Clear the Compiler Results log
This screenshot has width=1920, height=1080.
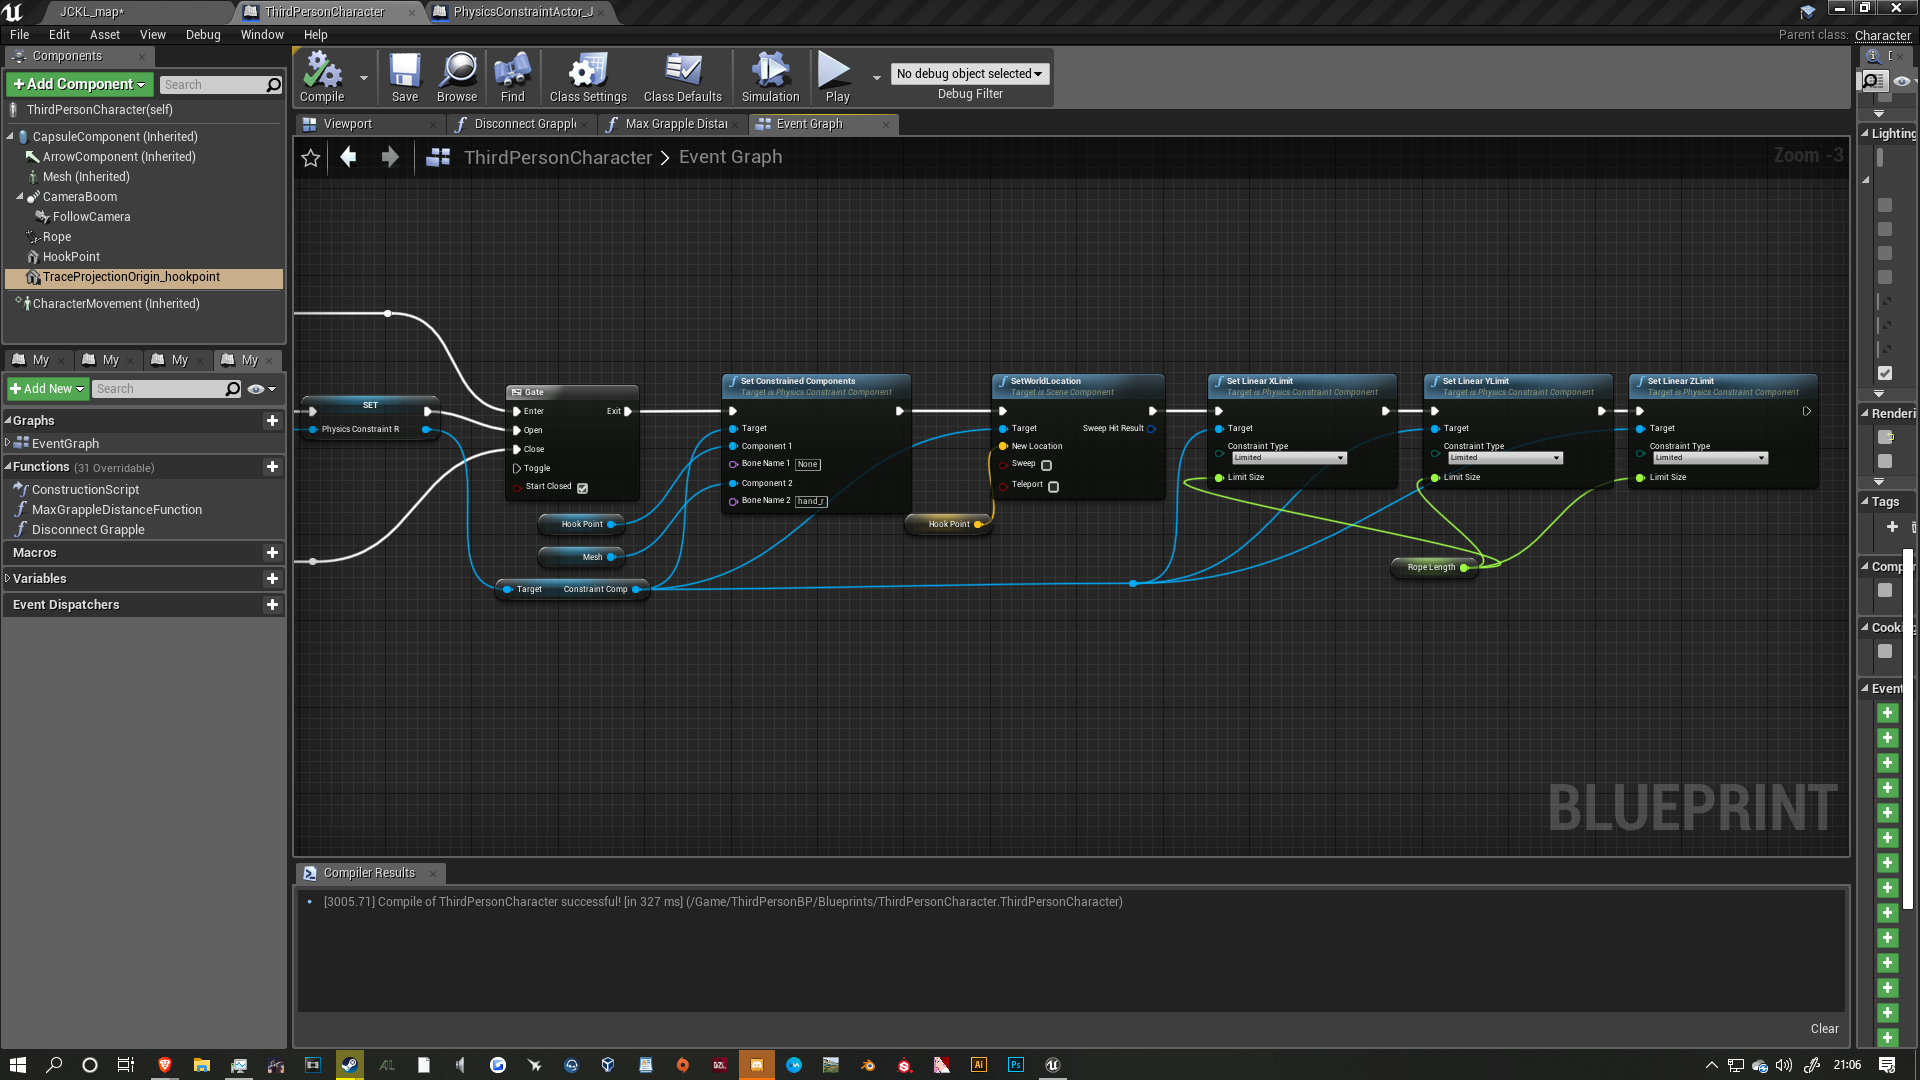tap(1823, 1028)
